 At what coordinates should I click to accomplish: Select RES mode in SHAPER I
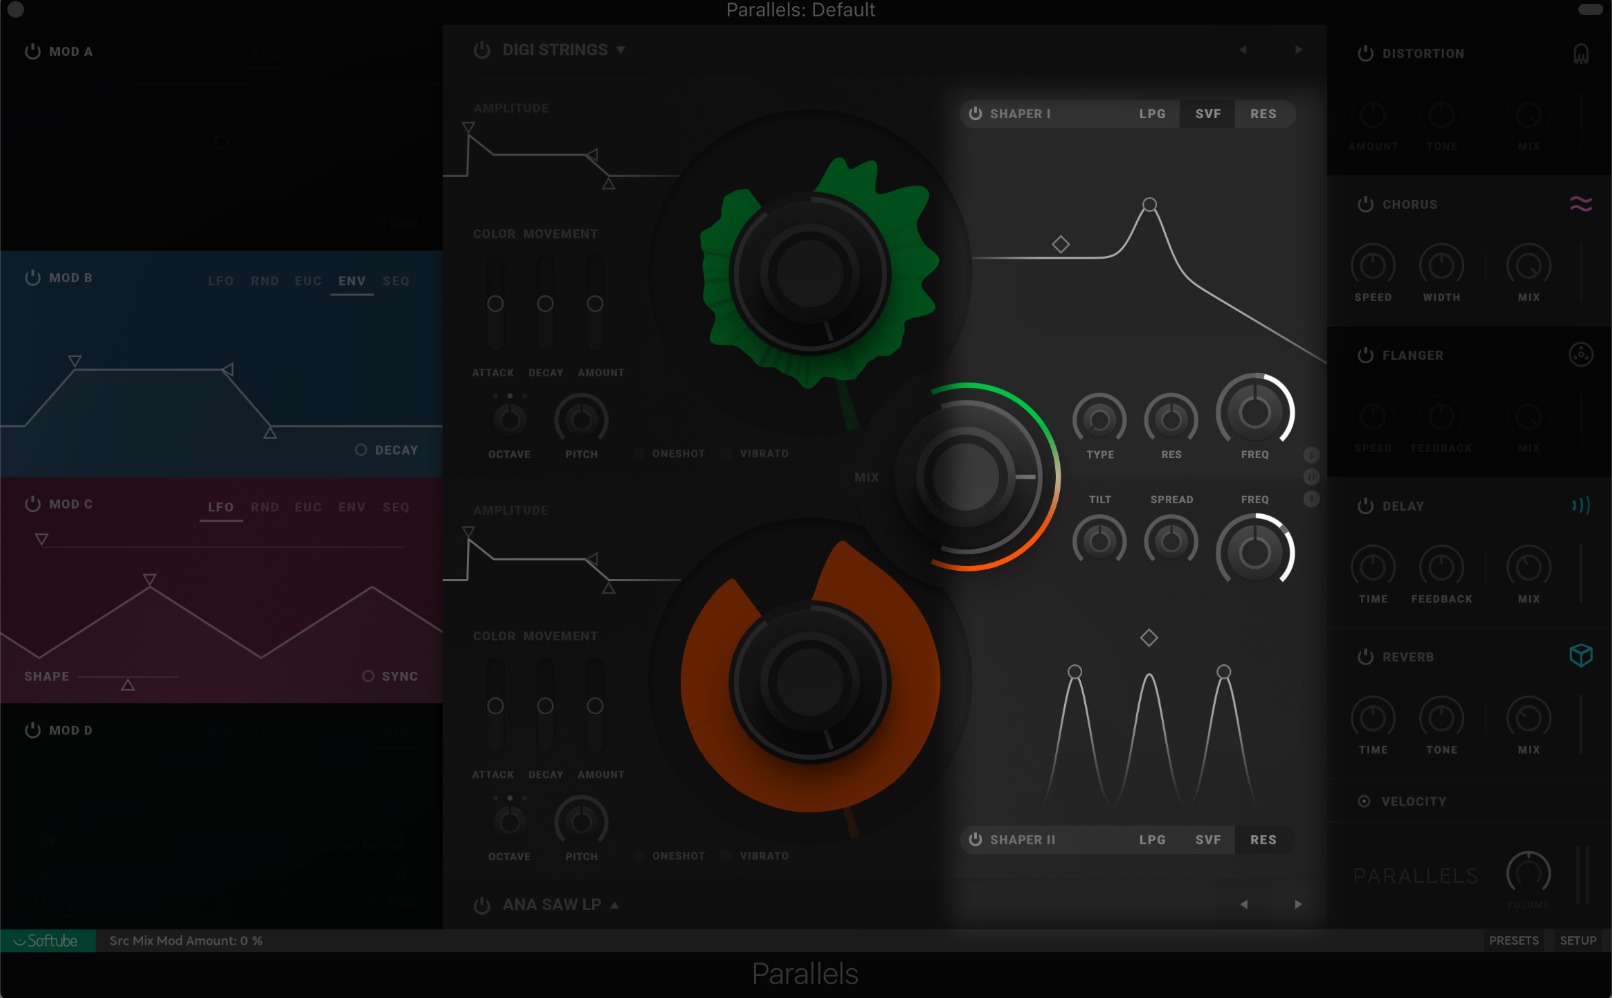[x=1263, y=114]
